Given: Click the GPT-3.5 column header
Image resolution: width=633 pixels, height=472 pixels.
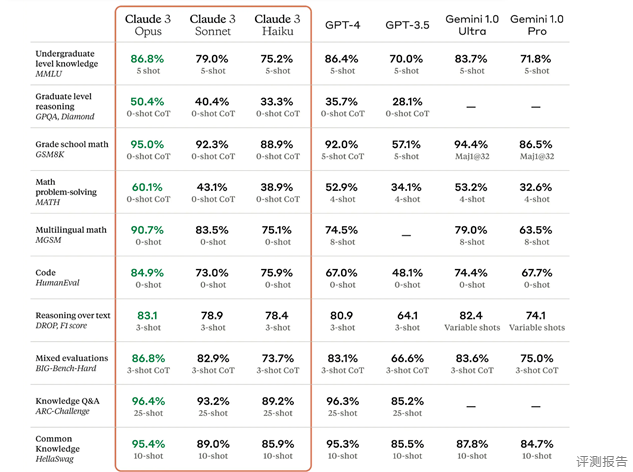Looking at the screenshot, I should 407,25.
